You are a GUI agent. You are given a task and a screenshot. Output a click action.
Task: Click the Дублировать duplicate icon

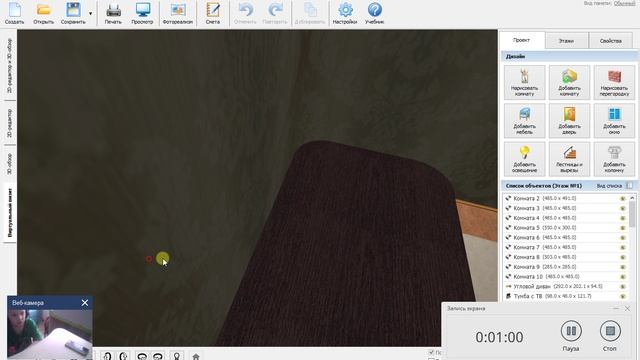pyautogui.click(x=310, y=13)
